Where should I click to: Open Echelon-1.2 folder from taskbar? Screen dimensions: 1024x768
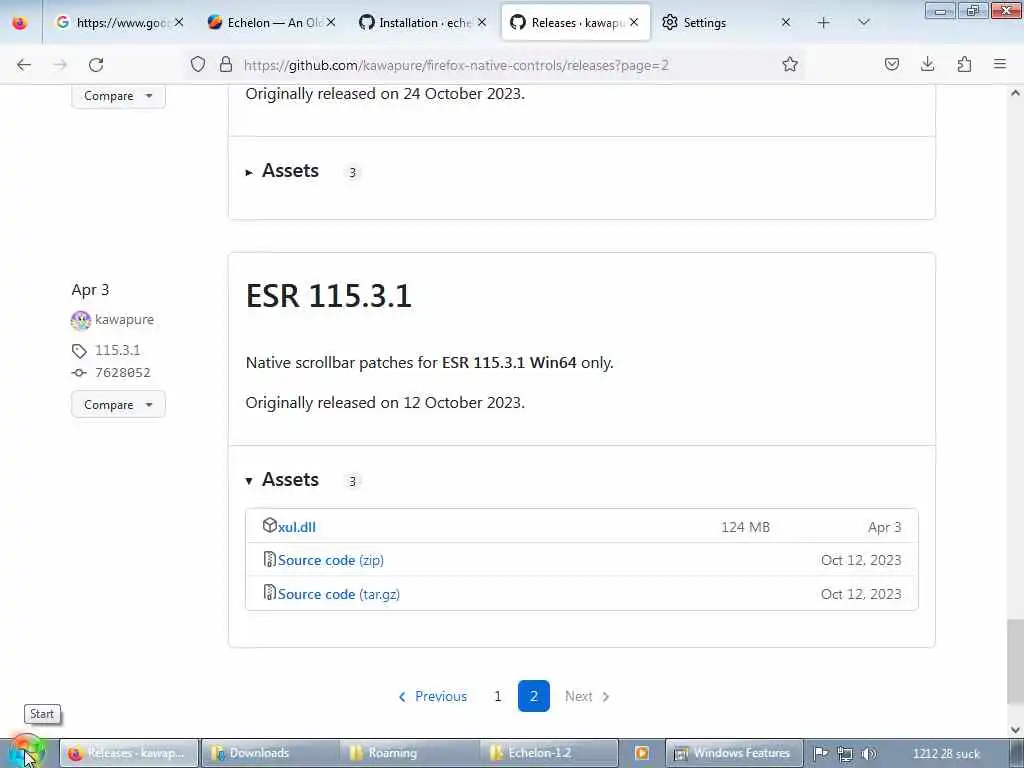(549, 753)
